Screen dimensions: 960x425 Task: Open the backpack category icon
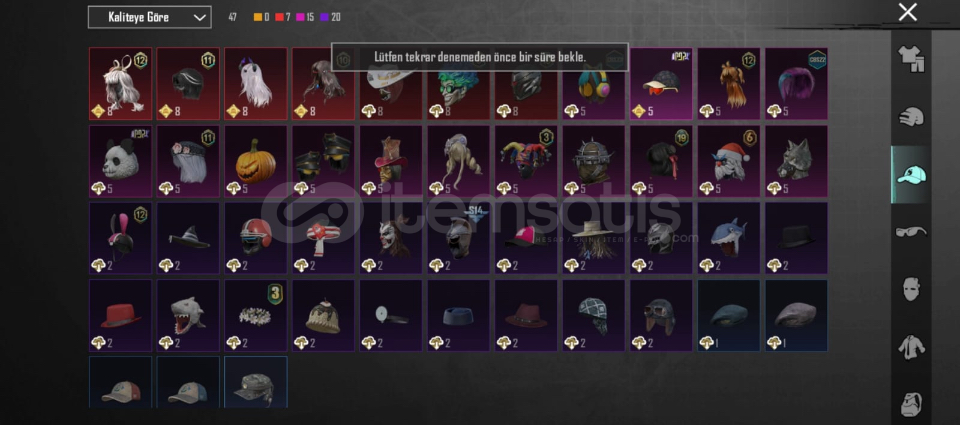911,404
